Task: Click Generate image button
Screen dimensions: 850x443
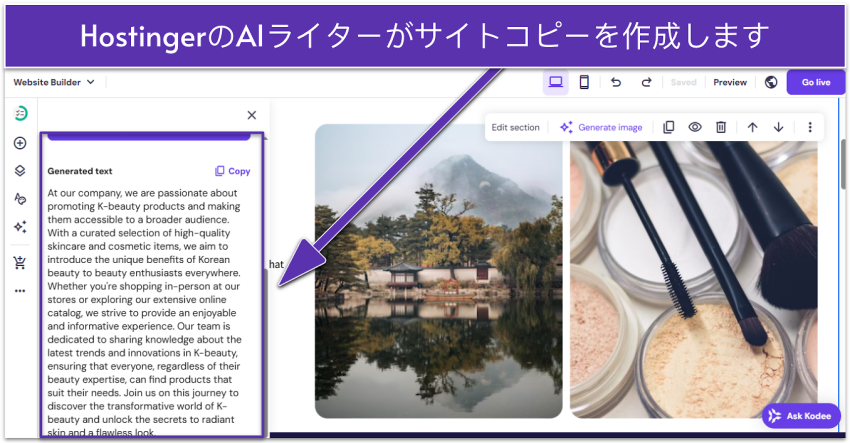Action: 601,127
